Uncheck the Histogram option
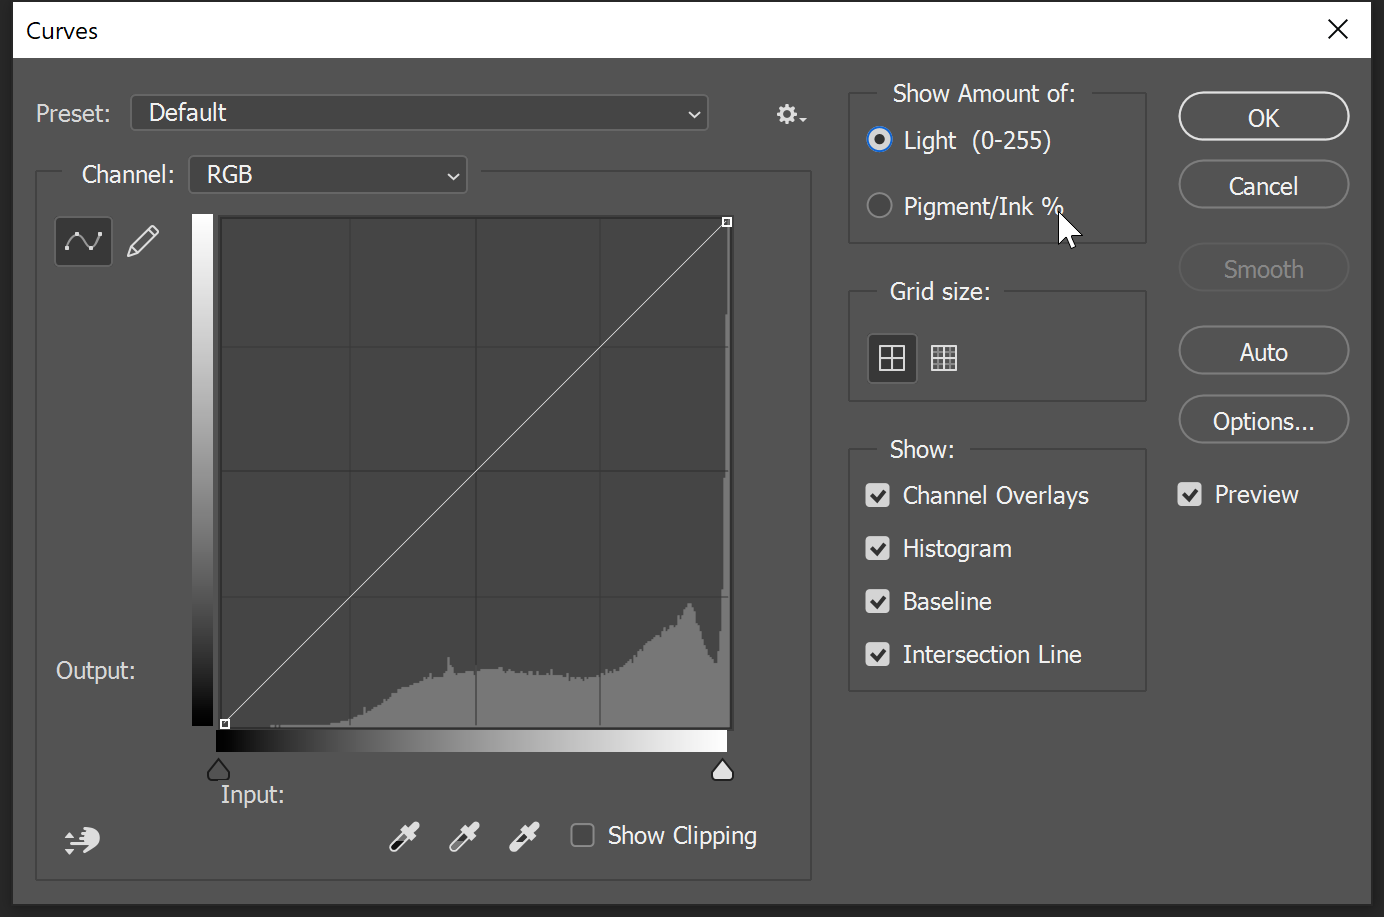The width and height of the screenshot is (1384, 917). pos(877,548)
